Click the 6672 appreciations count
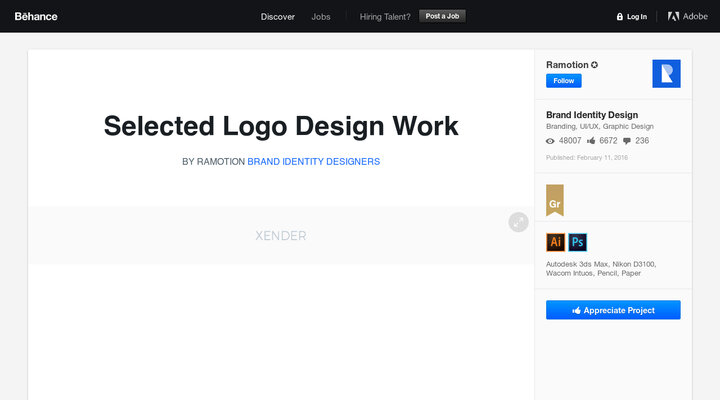Image resolution: width=720 pixels, height=400 pixels. (608, 141)
